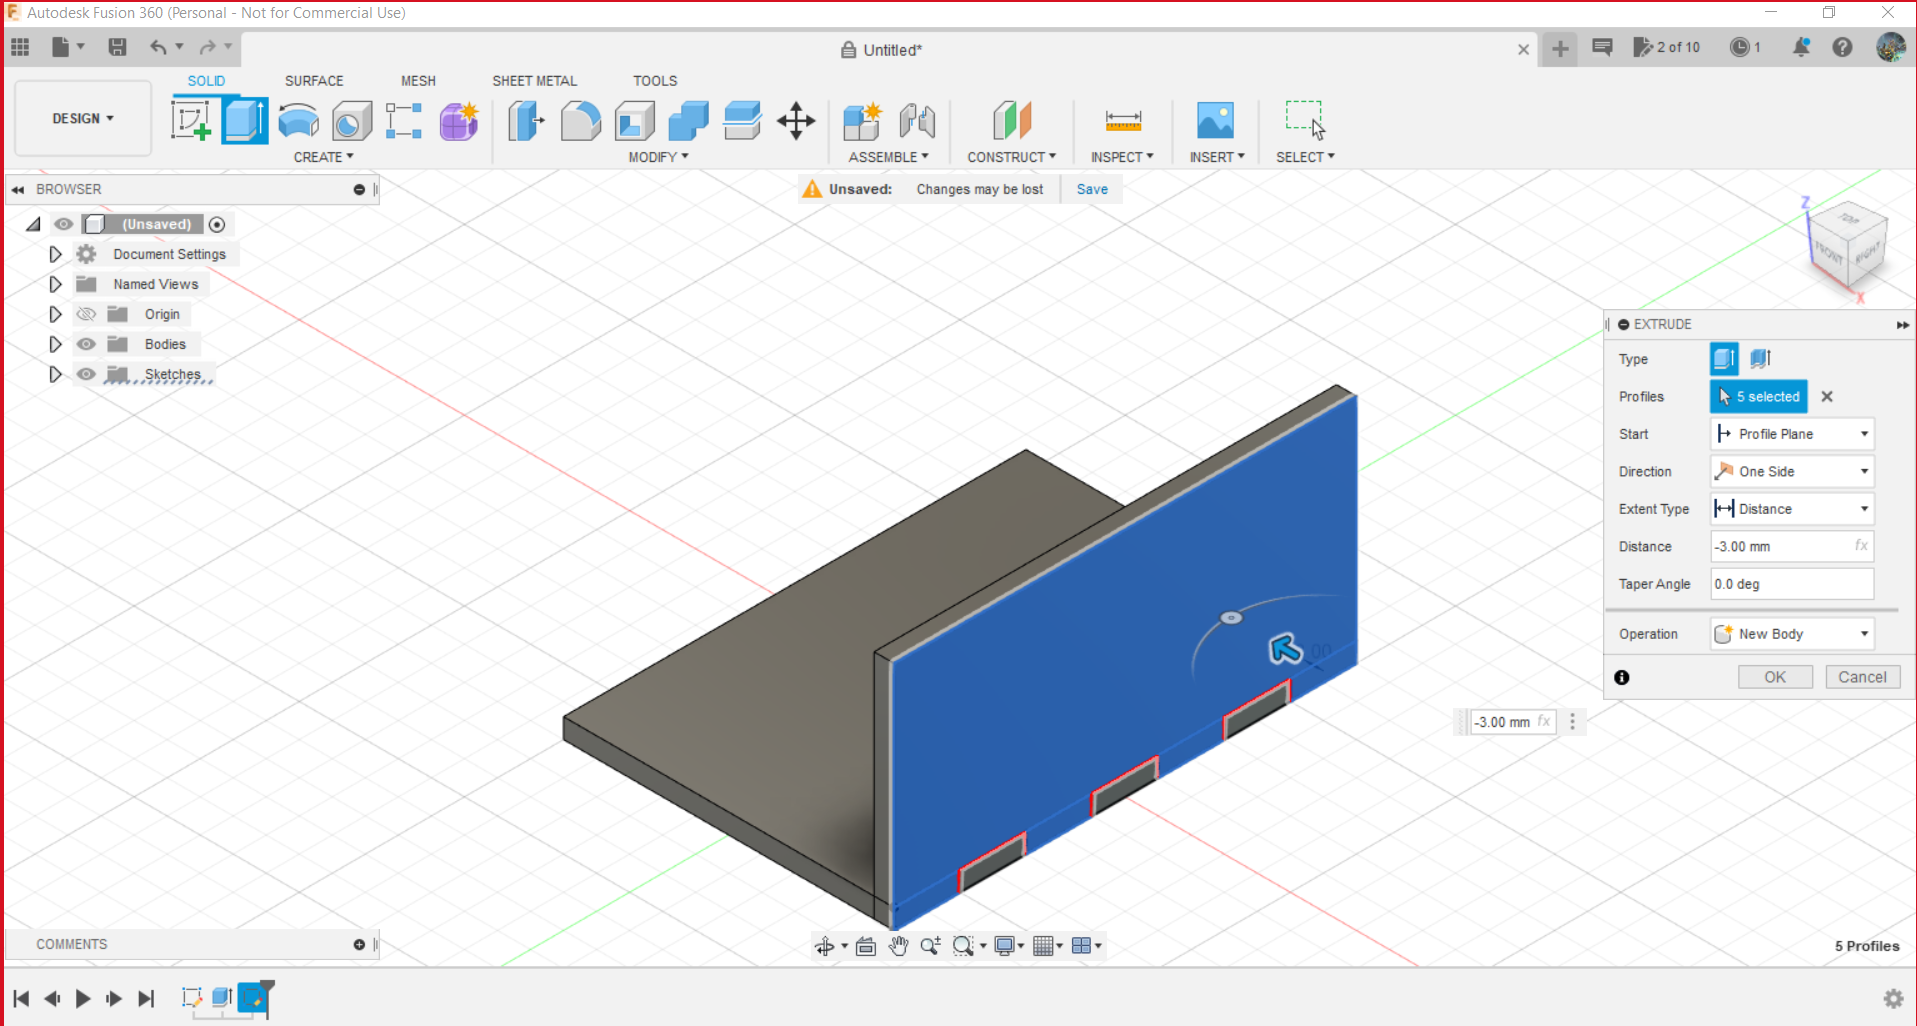The width and height of the screenshot is (1917, 1026).
Task: Click the Select tool icon
Action: [x=1305, y=119]
